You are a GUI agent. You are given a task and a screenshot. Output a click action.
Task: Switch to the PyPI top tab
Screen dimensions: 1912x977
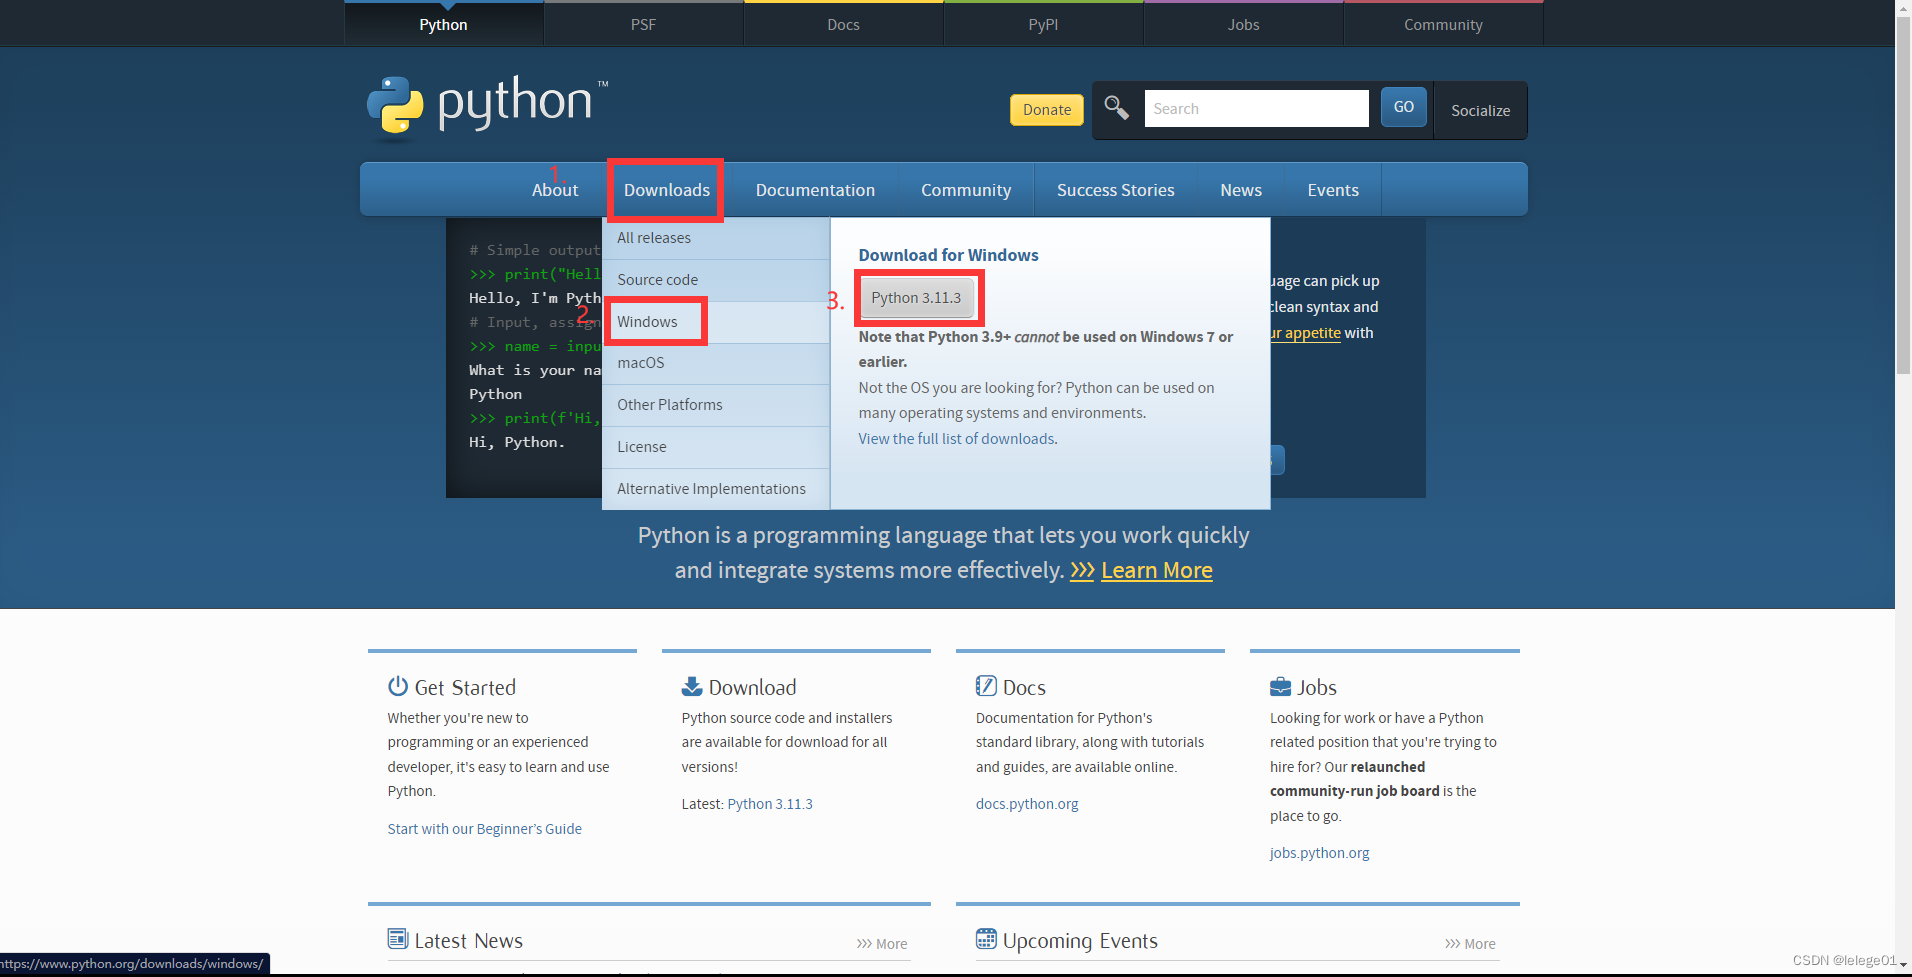(1043, 24)
